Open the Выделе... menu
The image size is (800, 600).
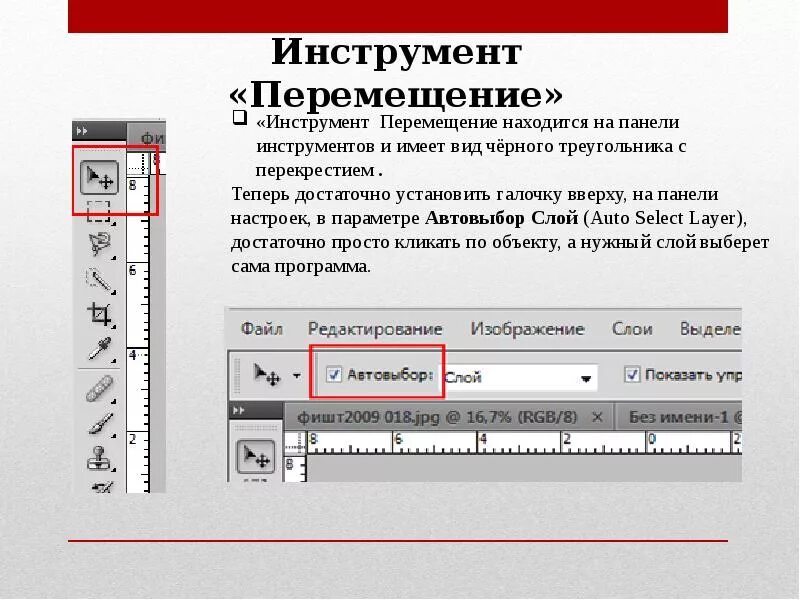pyautogui.click(x=710, y=329)
